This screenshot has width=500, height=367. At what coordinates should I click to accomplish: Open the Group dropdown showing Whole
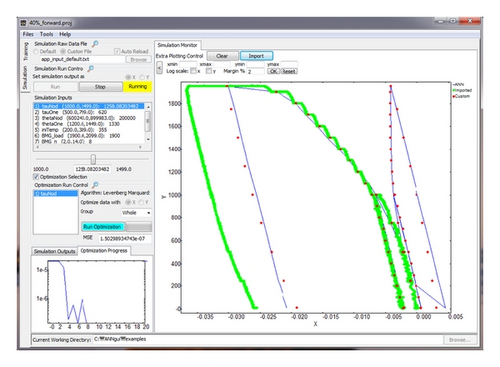[x=136, y=212]
